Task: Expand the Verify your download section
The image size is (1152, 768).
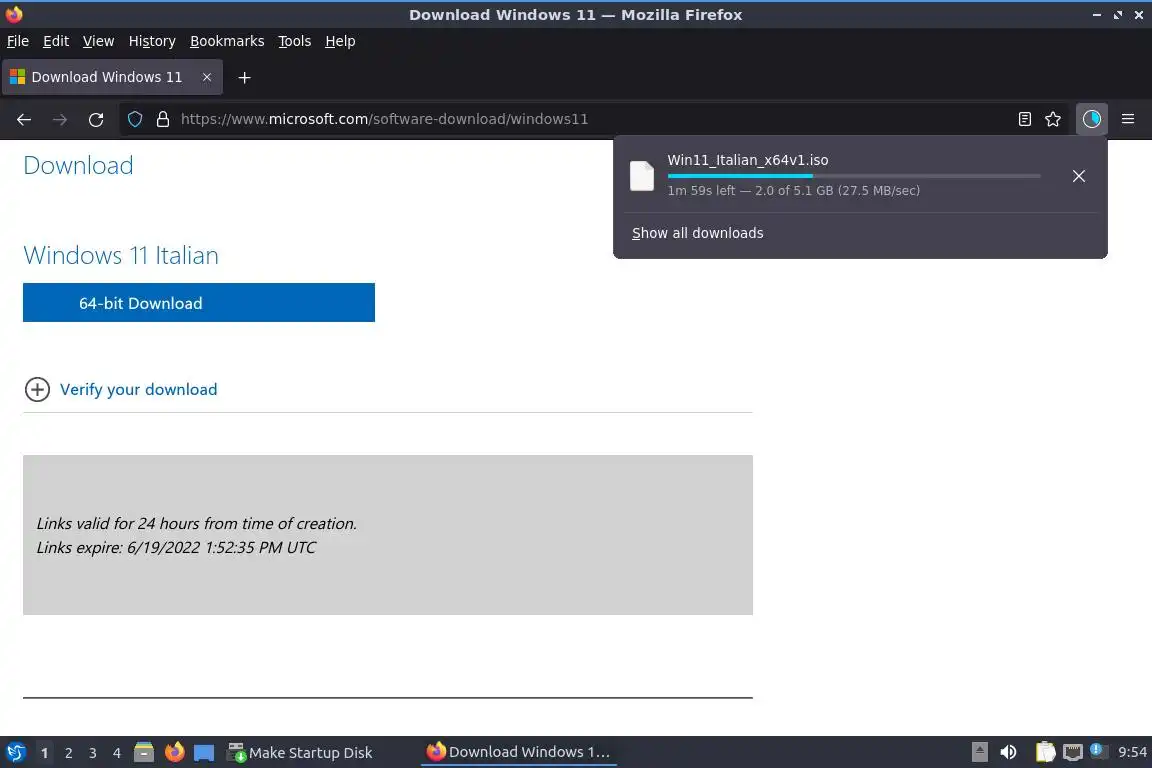Action: click(x=37, y=390)
